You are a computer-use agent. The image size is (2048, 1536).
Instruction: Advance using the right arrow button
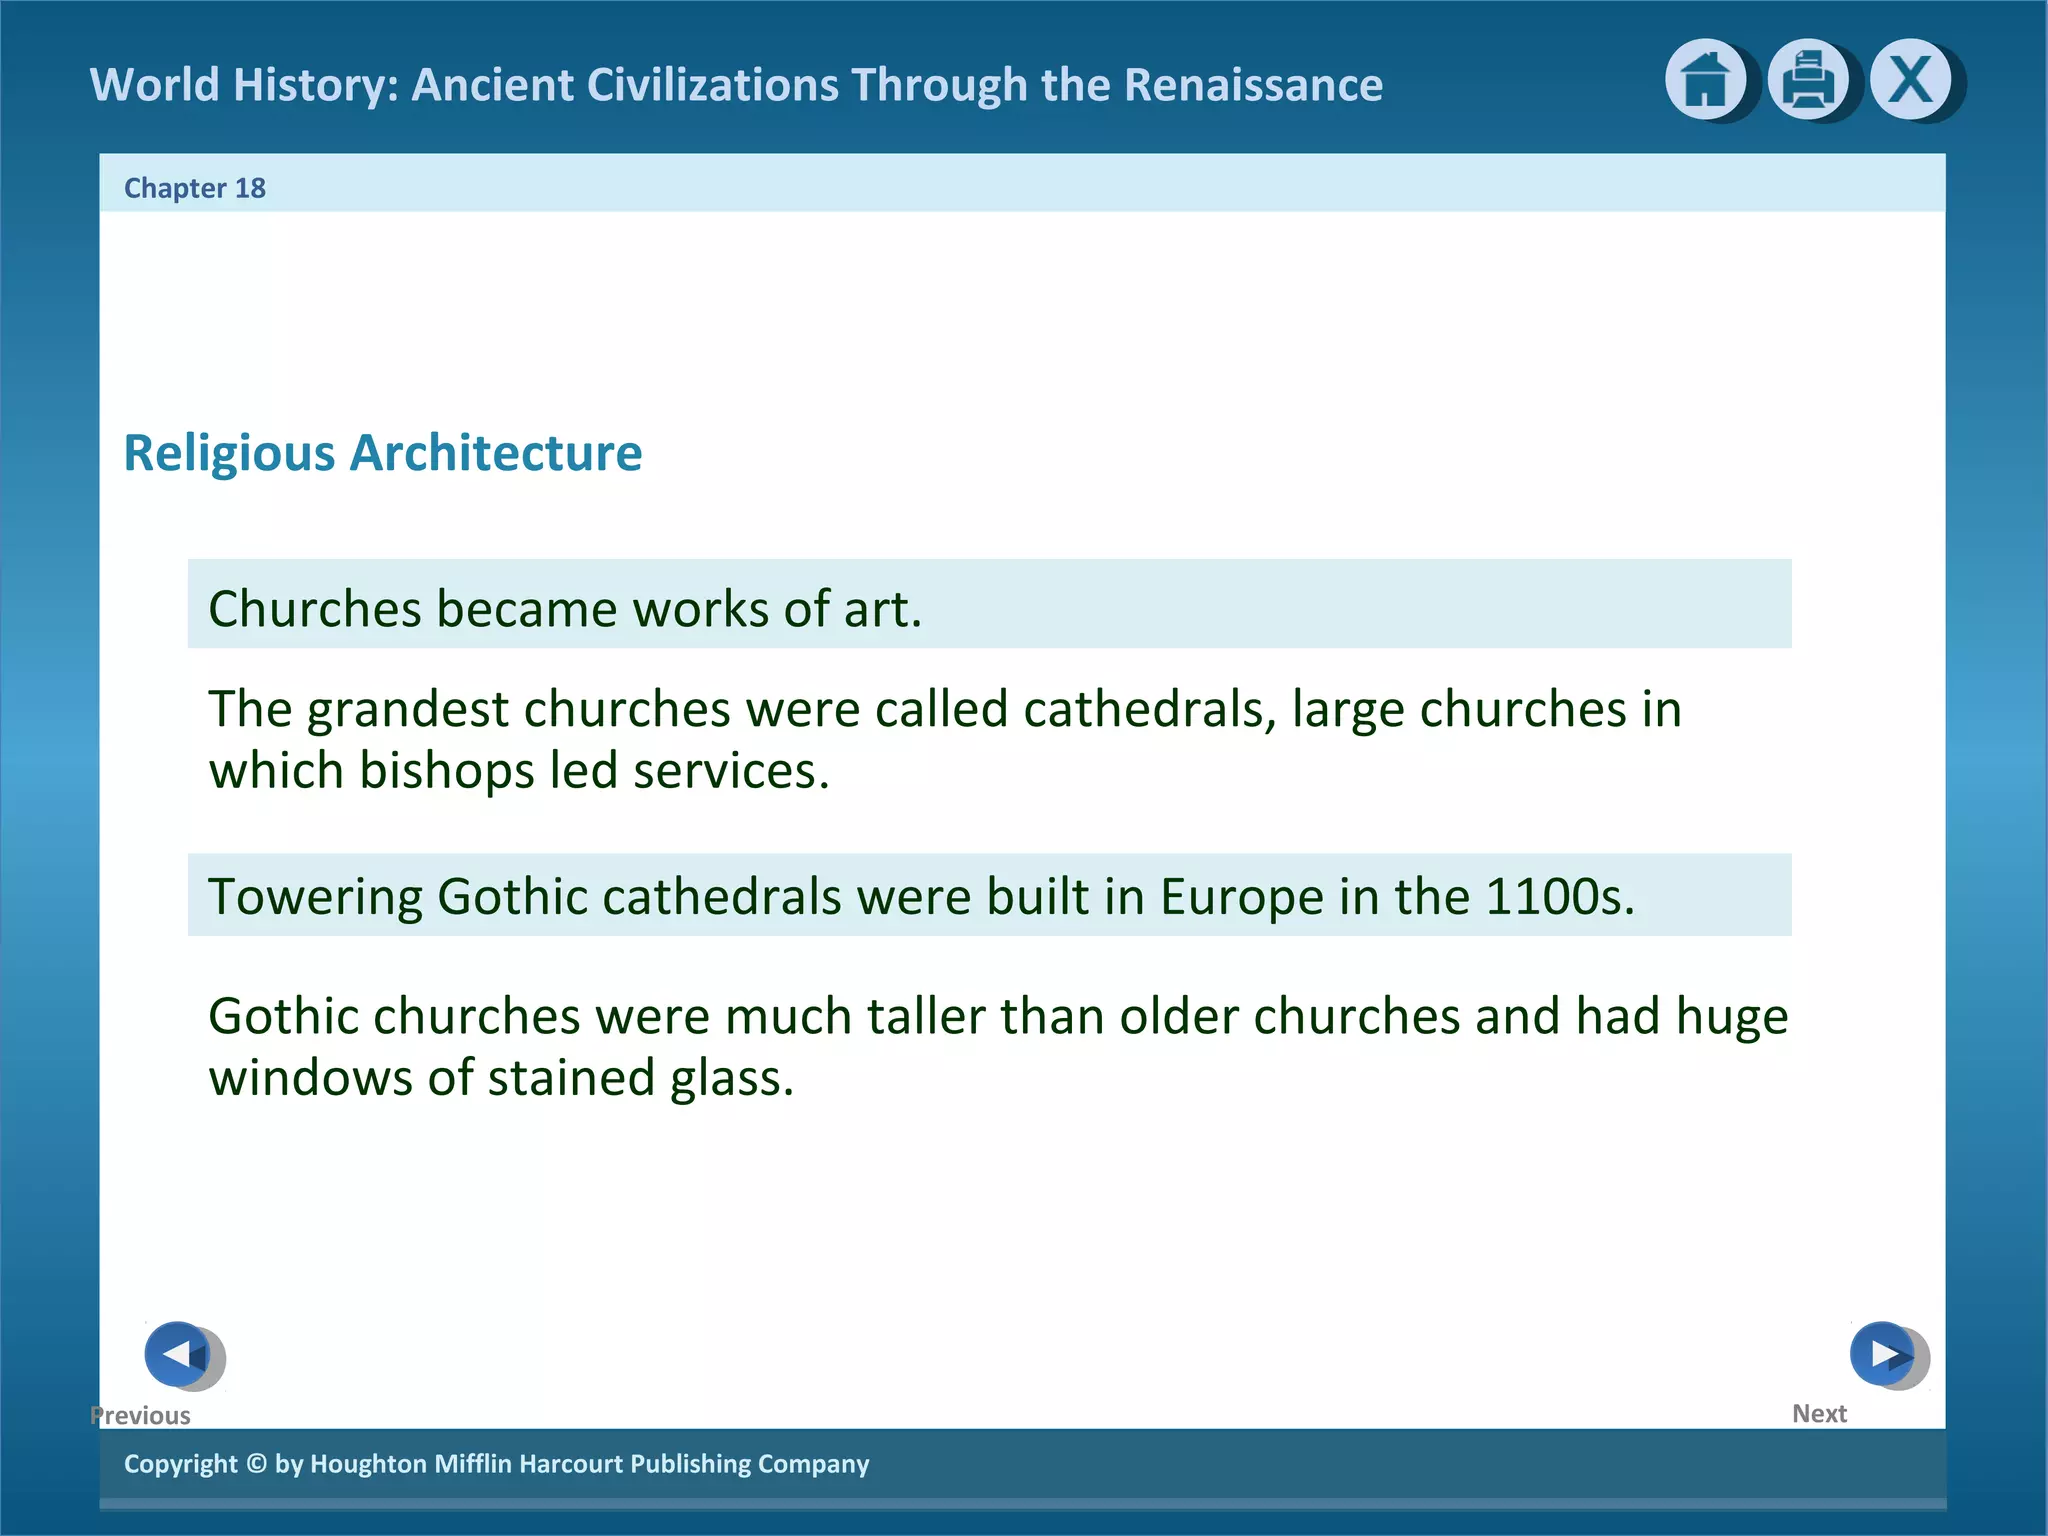tap(1884, 1354)
